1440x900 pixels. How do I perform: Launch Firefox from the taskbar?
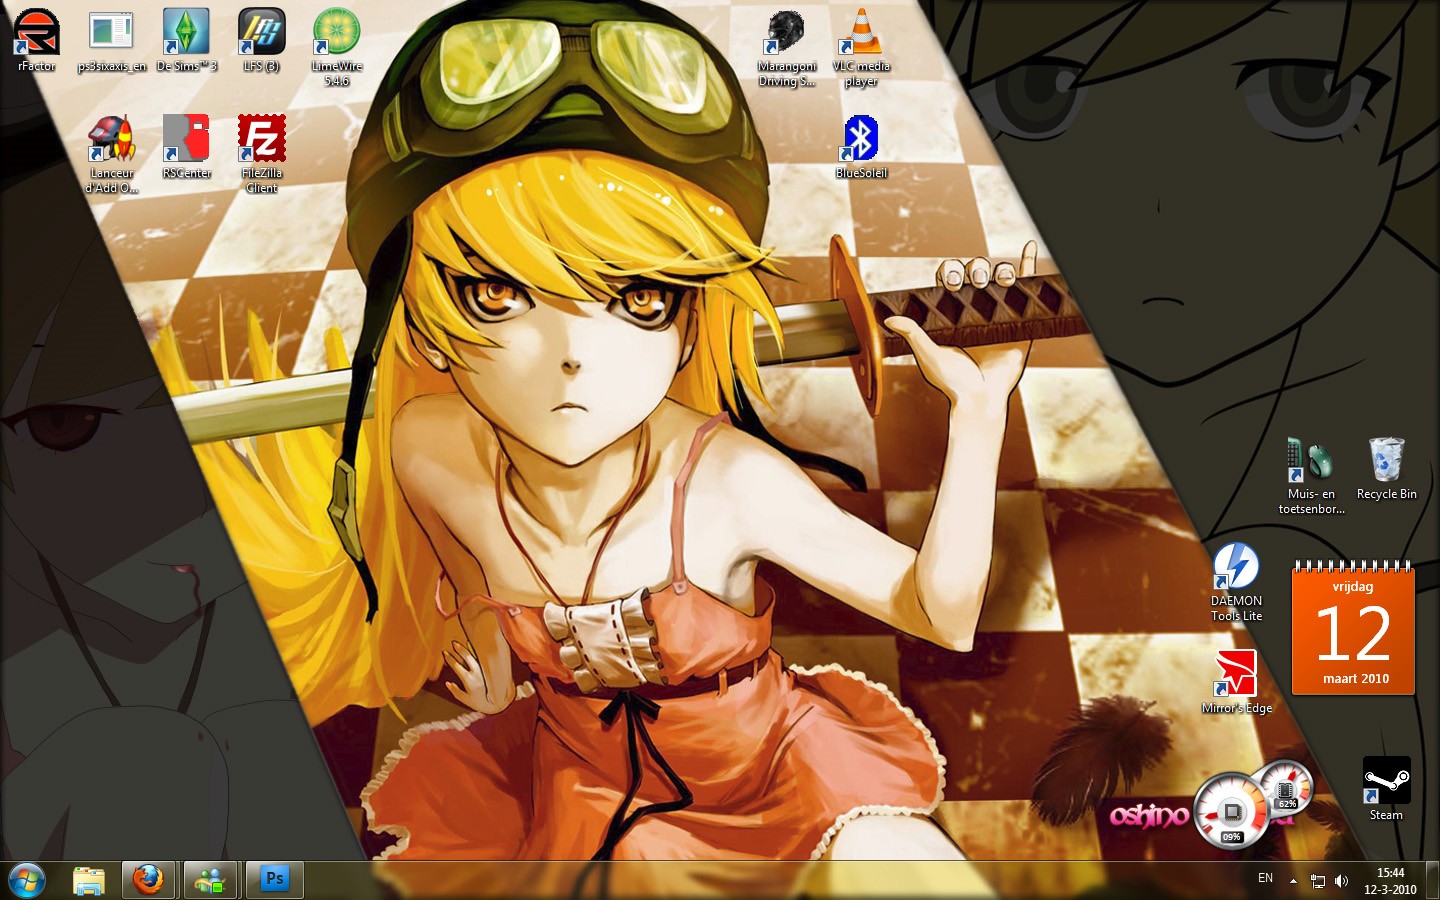148,880
